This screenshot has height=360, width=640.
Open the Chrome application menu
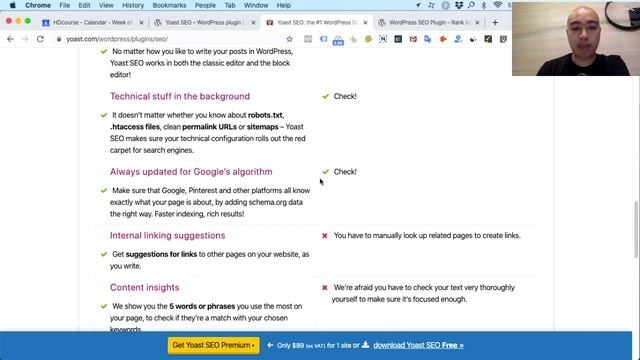click(38, 5)
